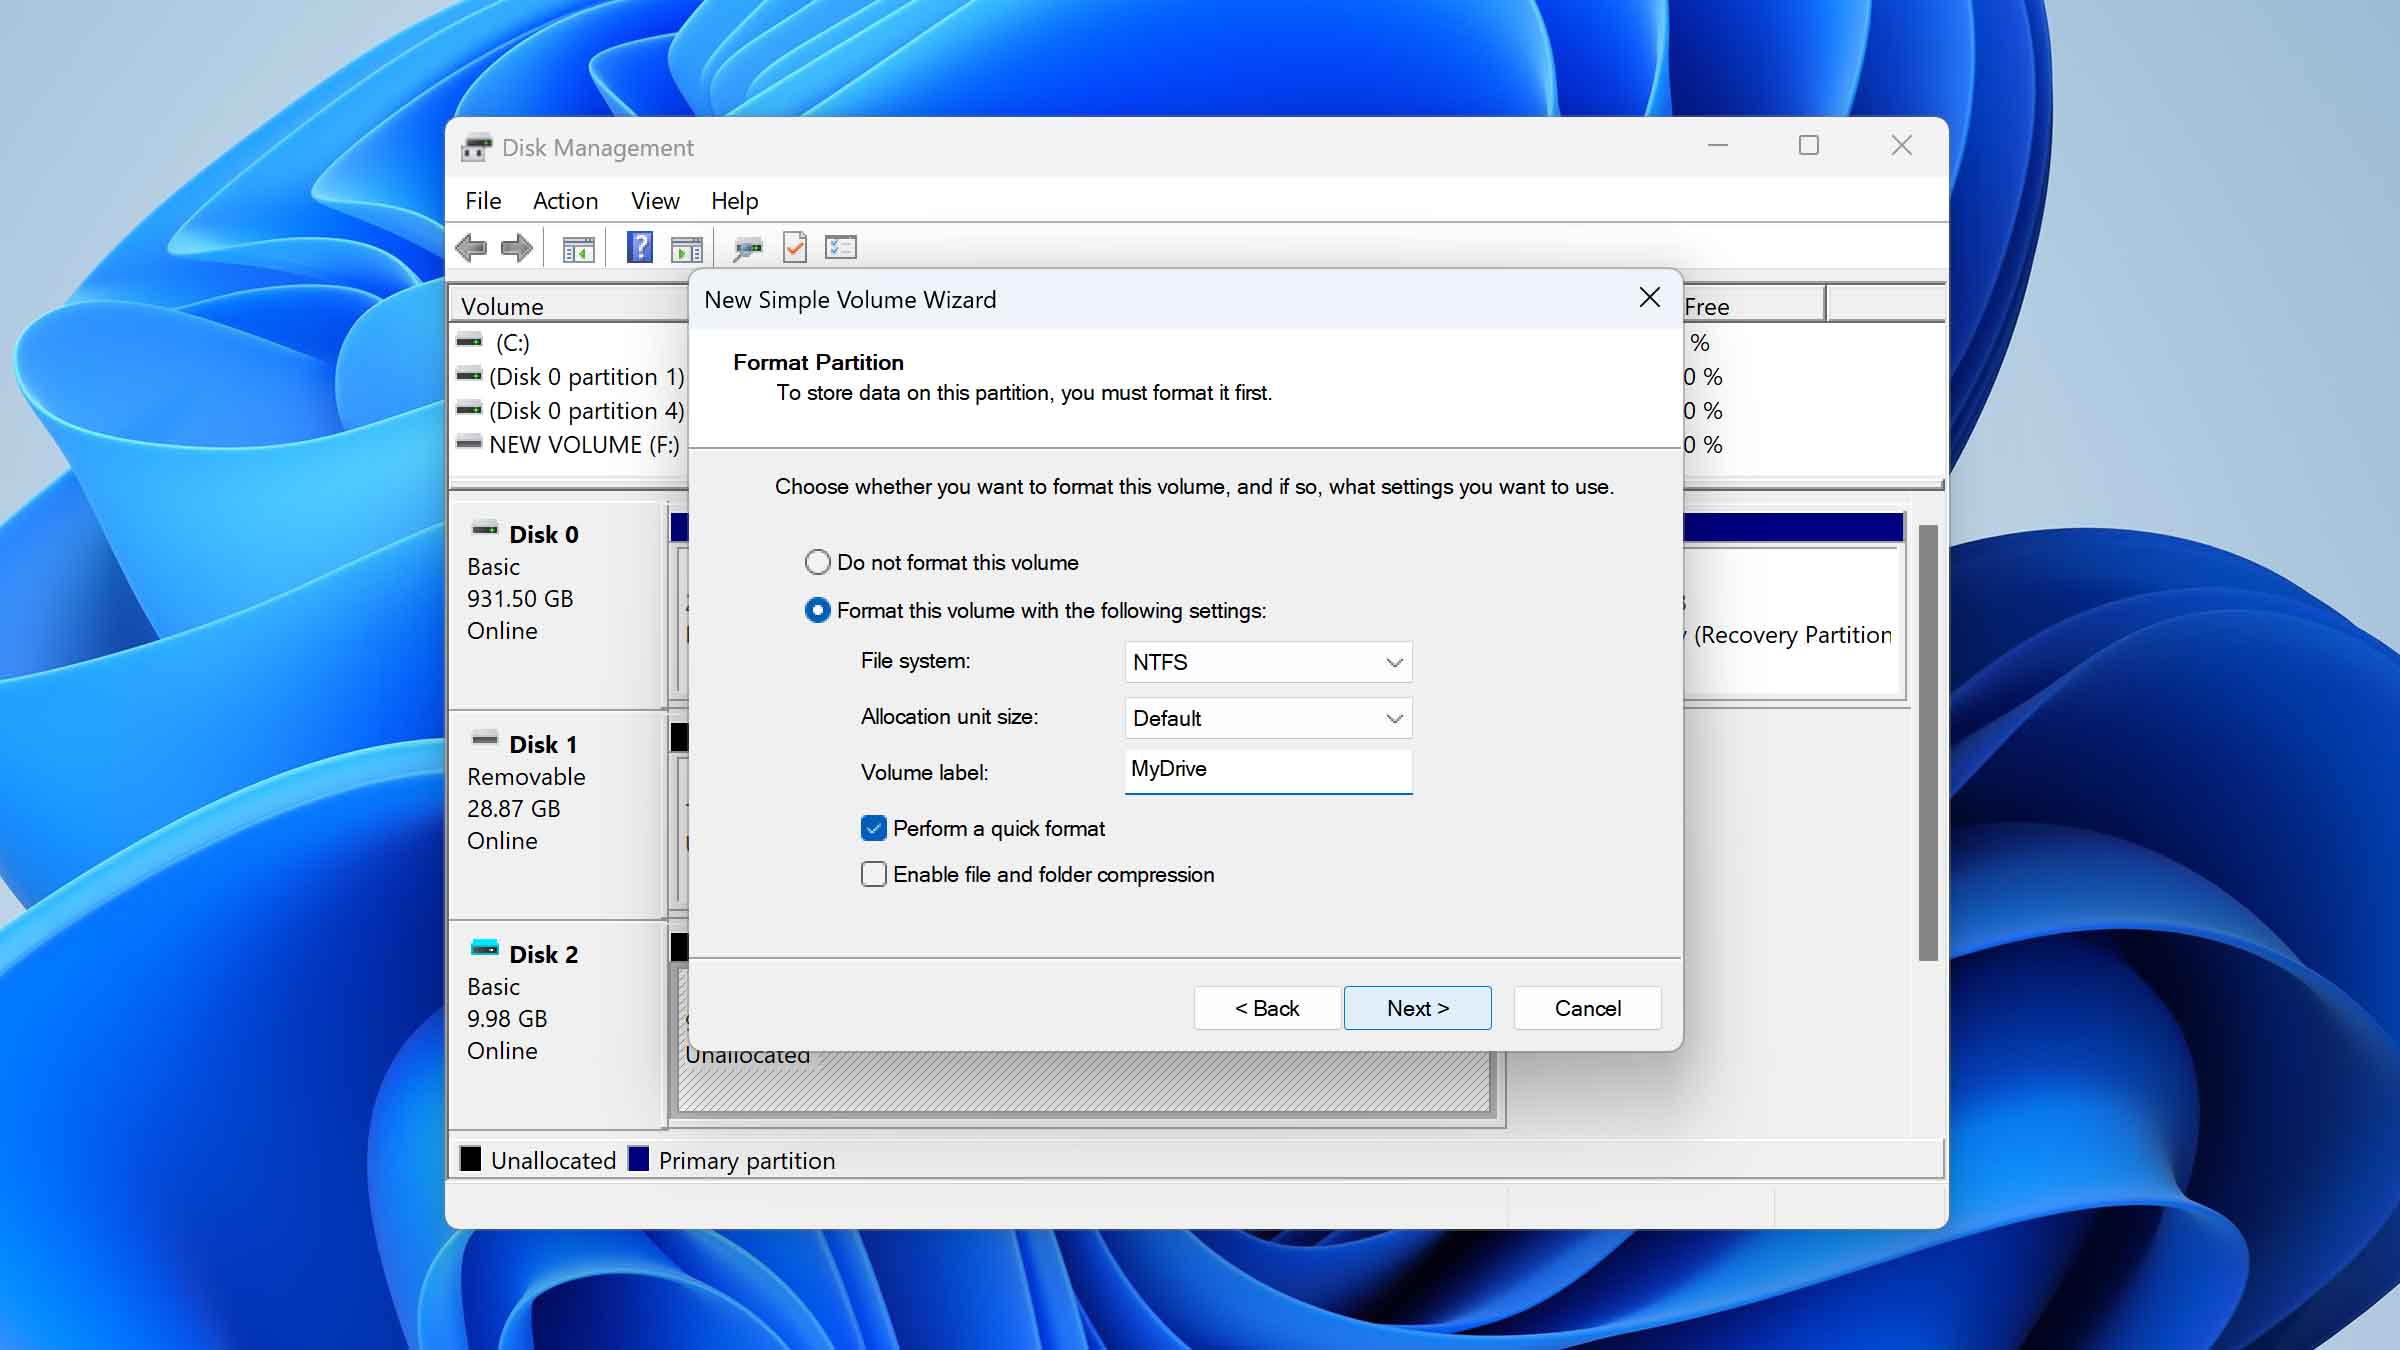Open the View menu
Viewport: 2400px width, 1350px height.
pyautogui.click(x=654, y=200)
